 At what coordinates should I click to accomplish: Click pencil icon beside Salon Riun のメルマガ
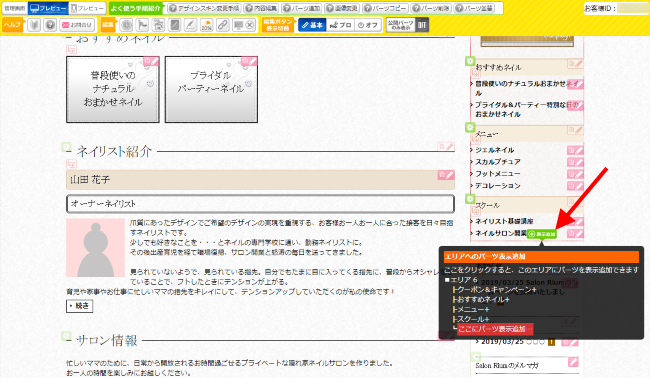(573, 362)
